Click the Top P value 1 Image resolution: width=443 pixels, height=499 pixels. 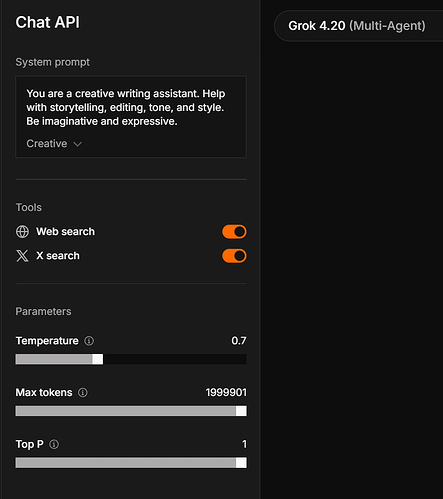tap(244, 444)
